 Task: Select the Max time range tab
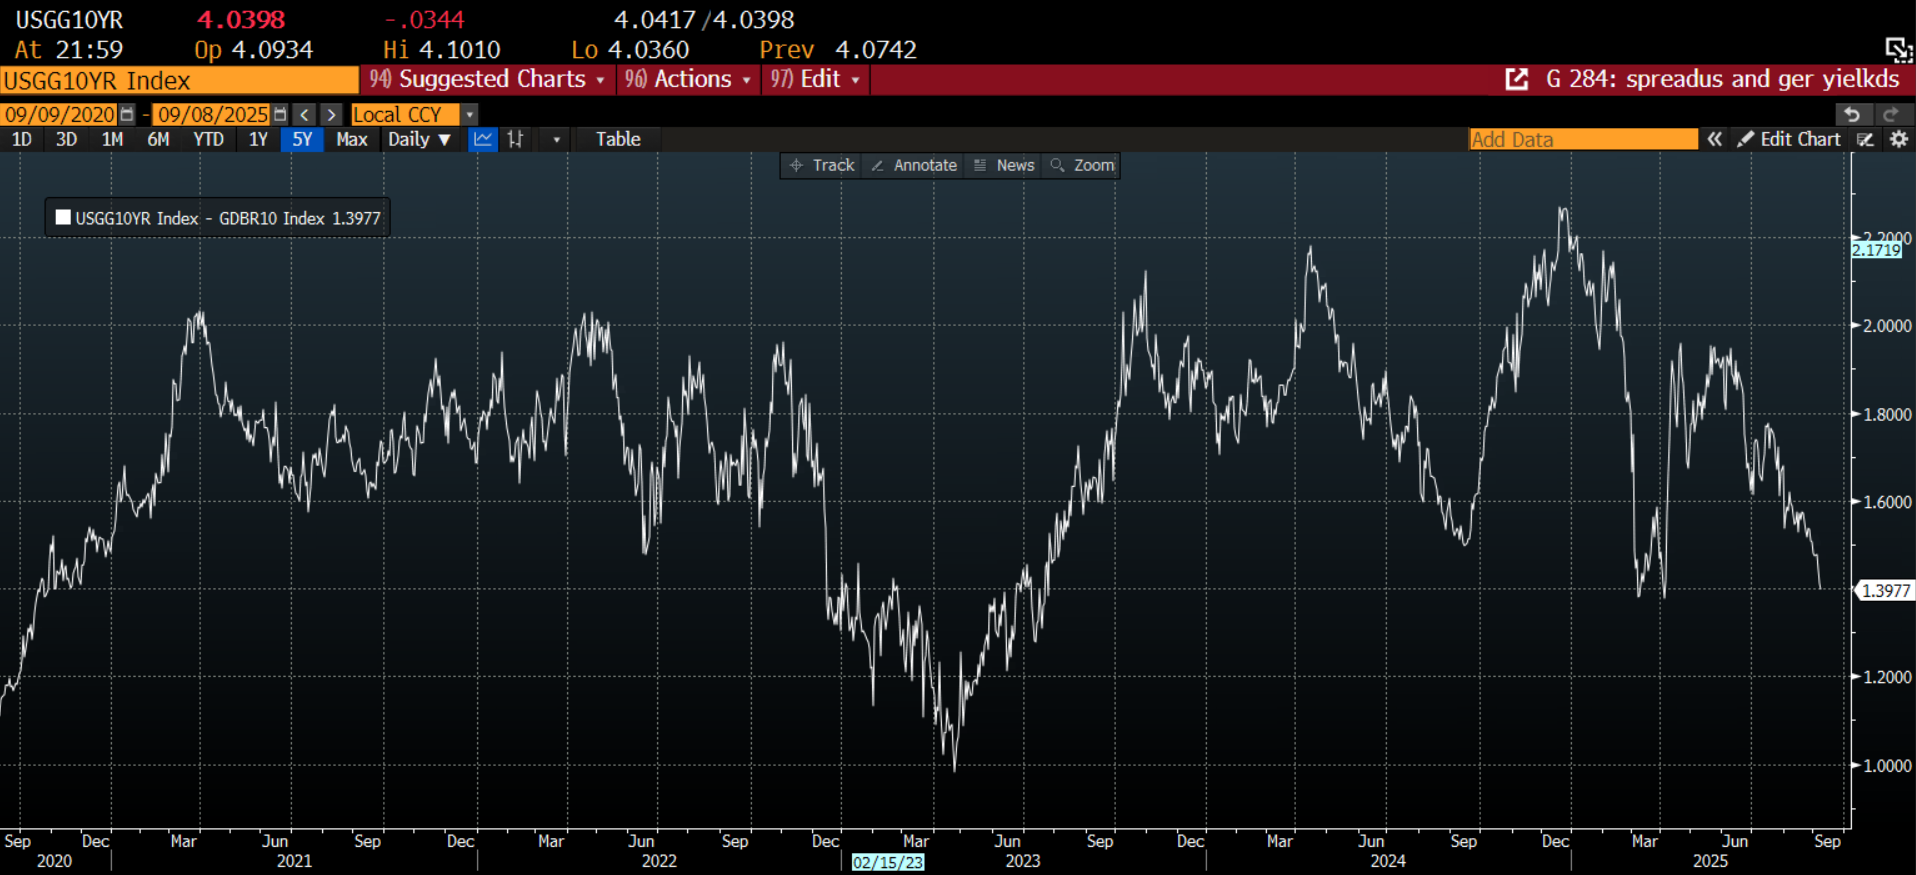click(352, 139)
